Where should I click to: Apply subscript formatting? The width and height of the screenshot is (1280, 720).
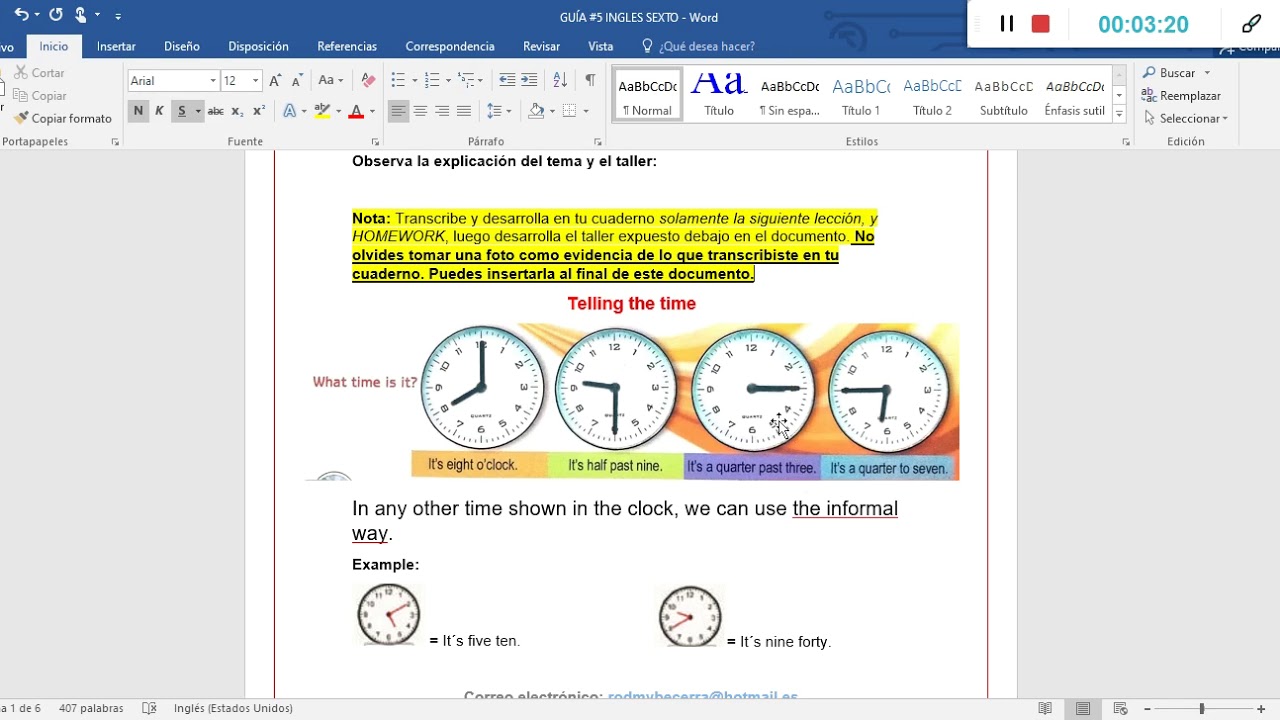[238, 111]
